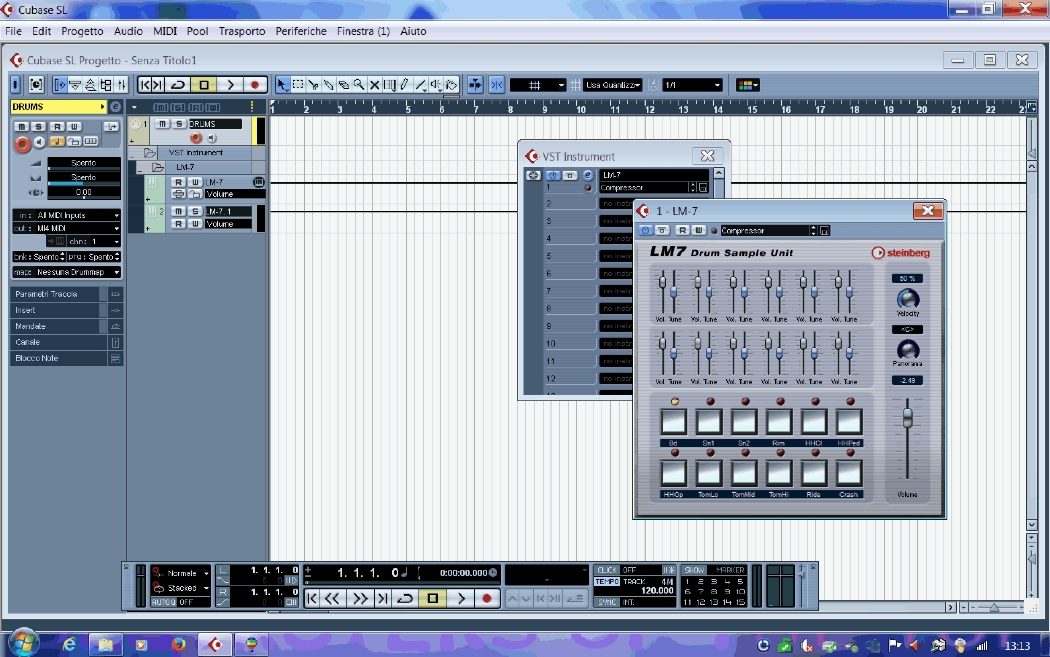The image size is (1050, 657).
Task: Open the channel chn: 1 dropdown
Action: pos(93,241)
